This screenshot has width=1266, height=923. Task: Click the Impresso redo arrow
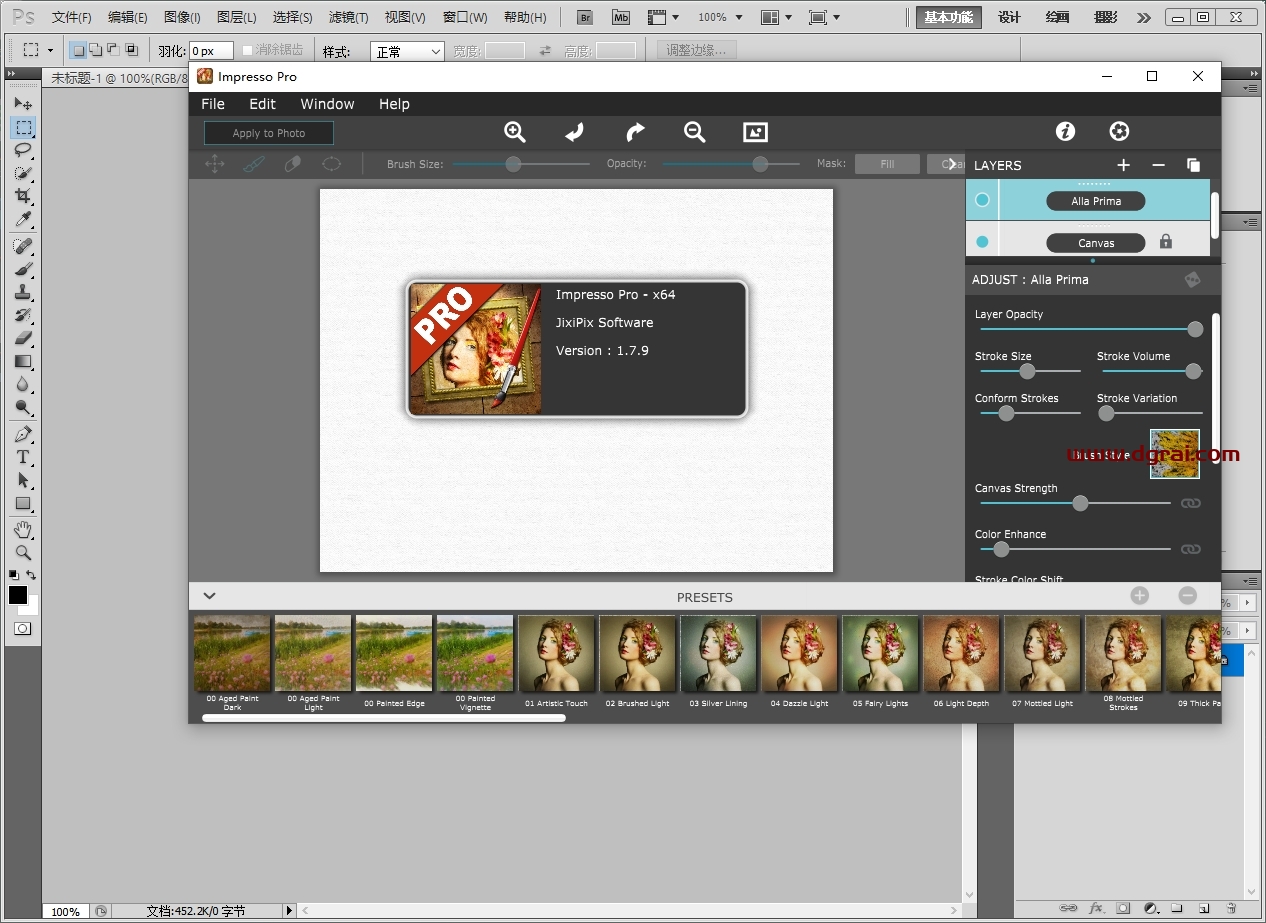pos(635,132)
